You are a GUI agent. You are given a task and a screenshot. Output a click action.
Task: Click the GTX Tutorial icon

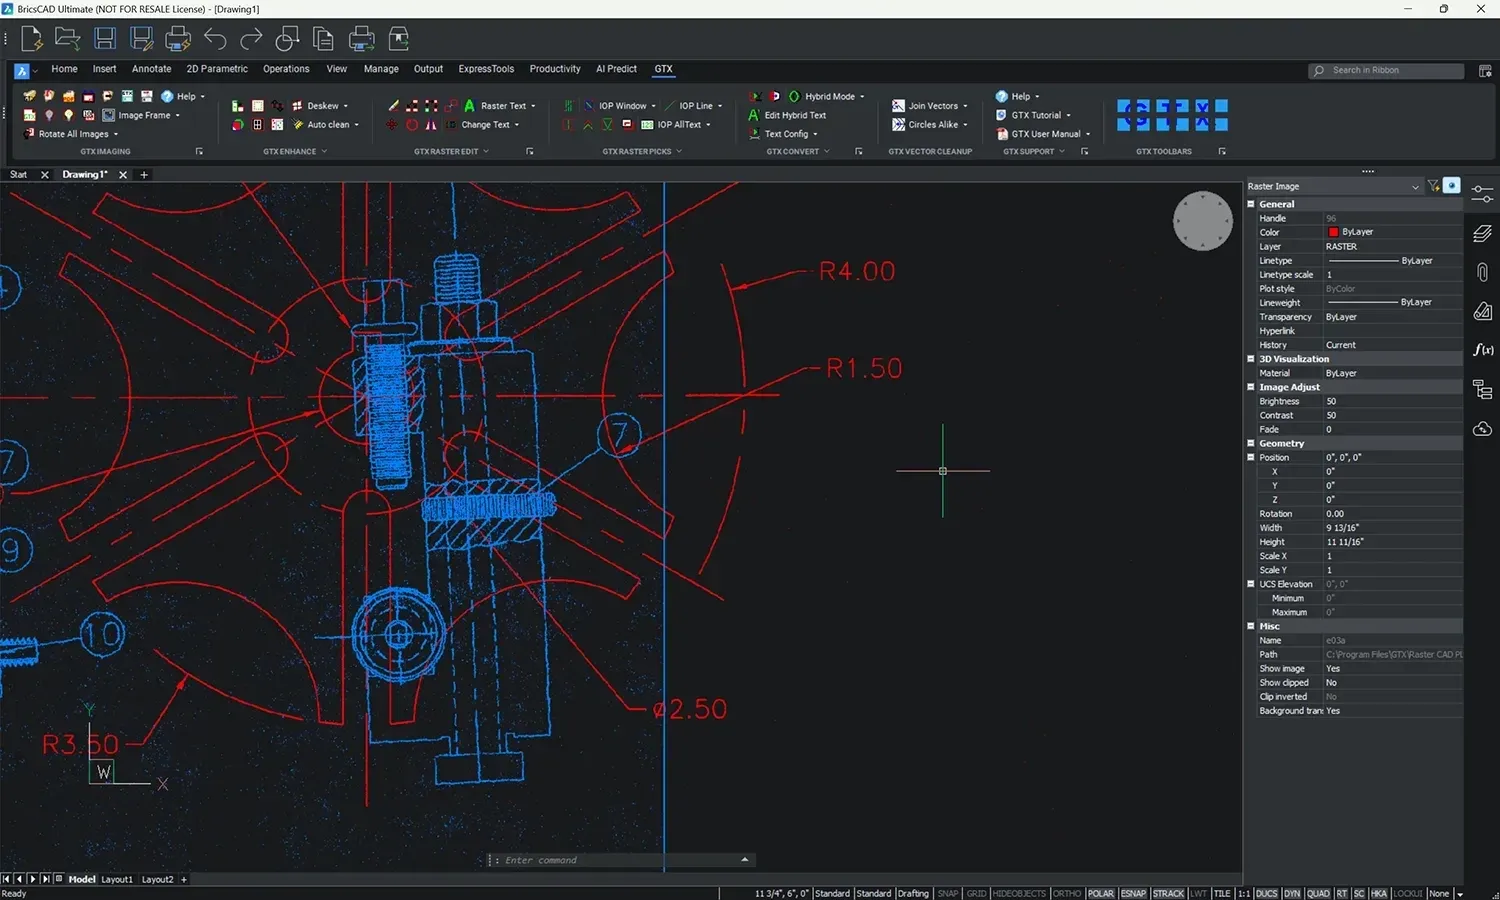pyautogui.click(x=1002, y=115)
